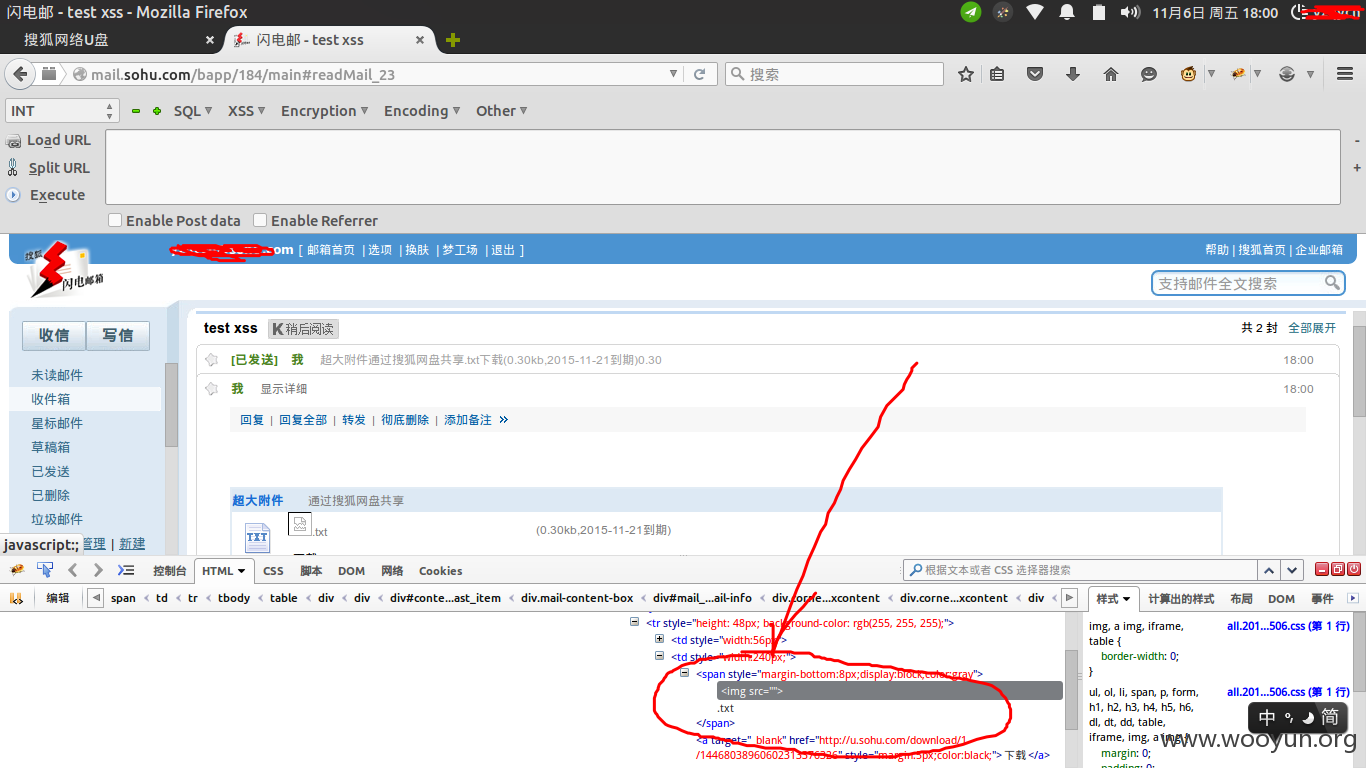Go to the Firefox home page icon
The width and height of the screenshot is (1366, 768).
(x=1111, y=74)
